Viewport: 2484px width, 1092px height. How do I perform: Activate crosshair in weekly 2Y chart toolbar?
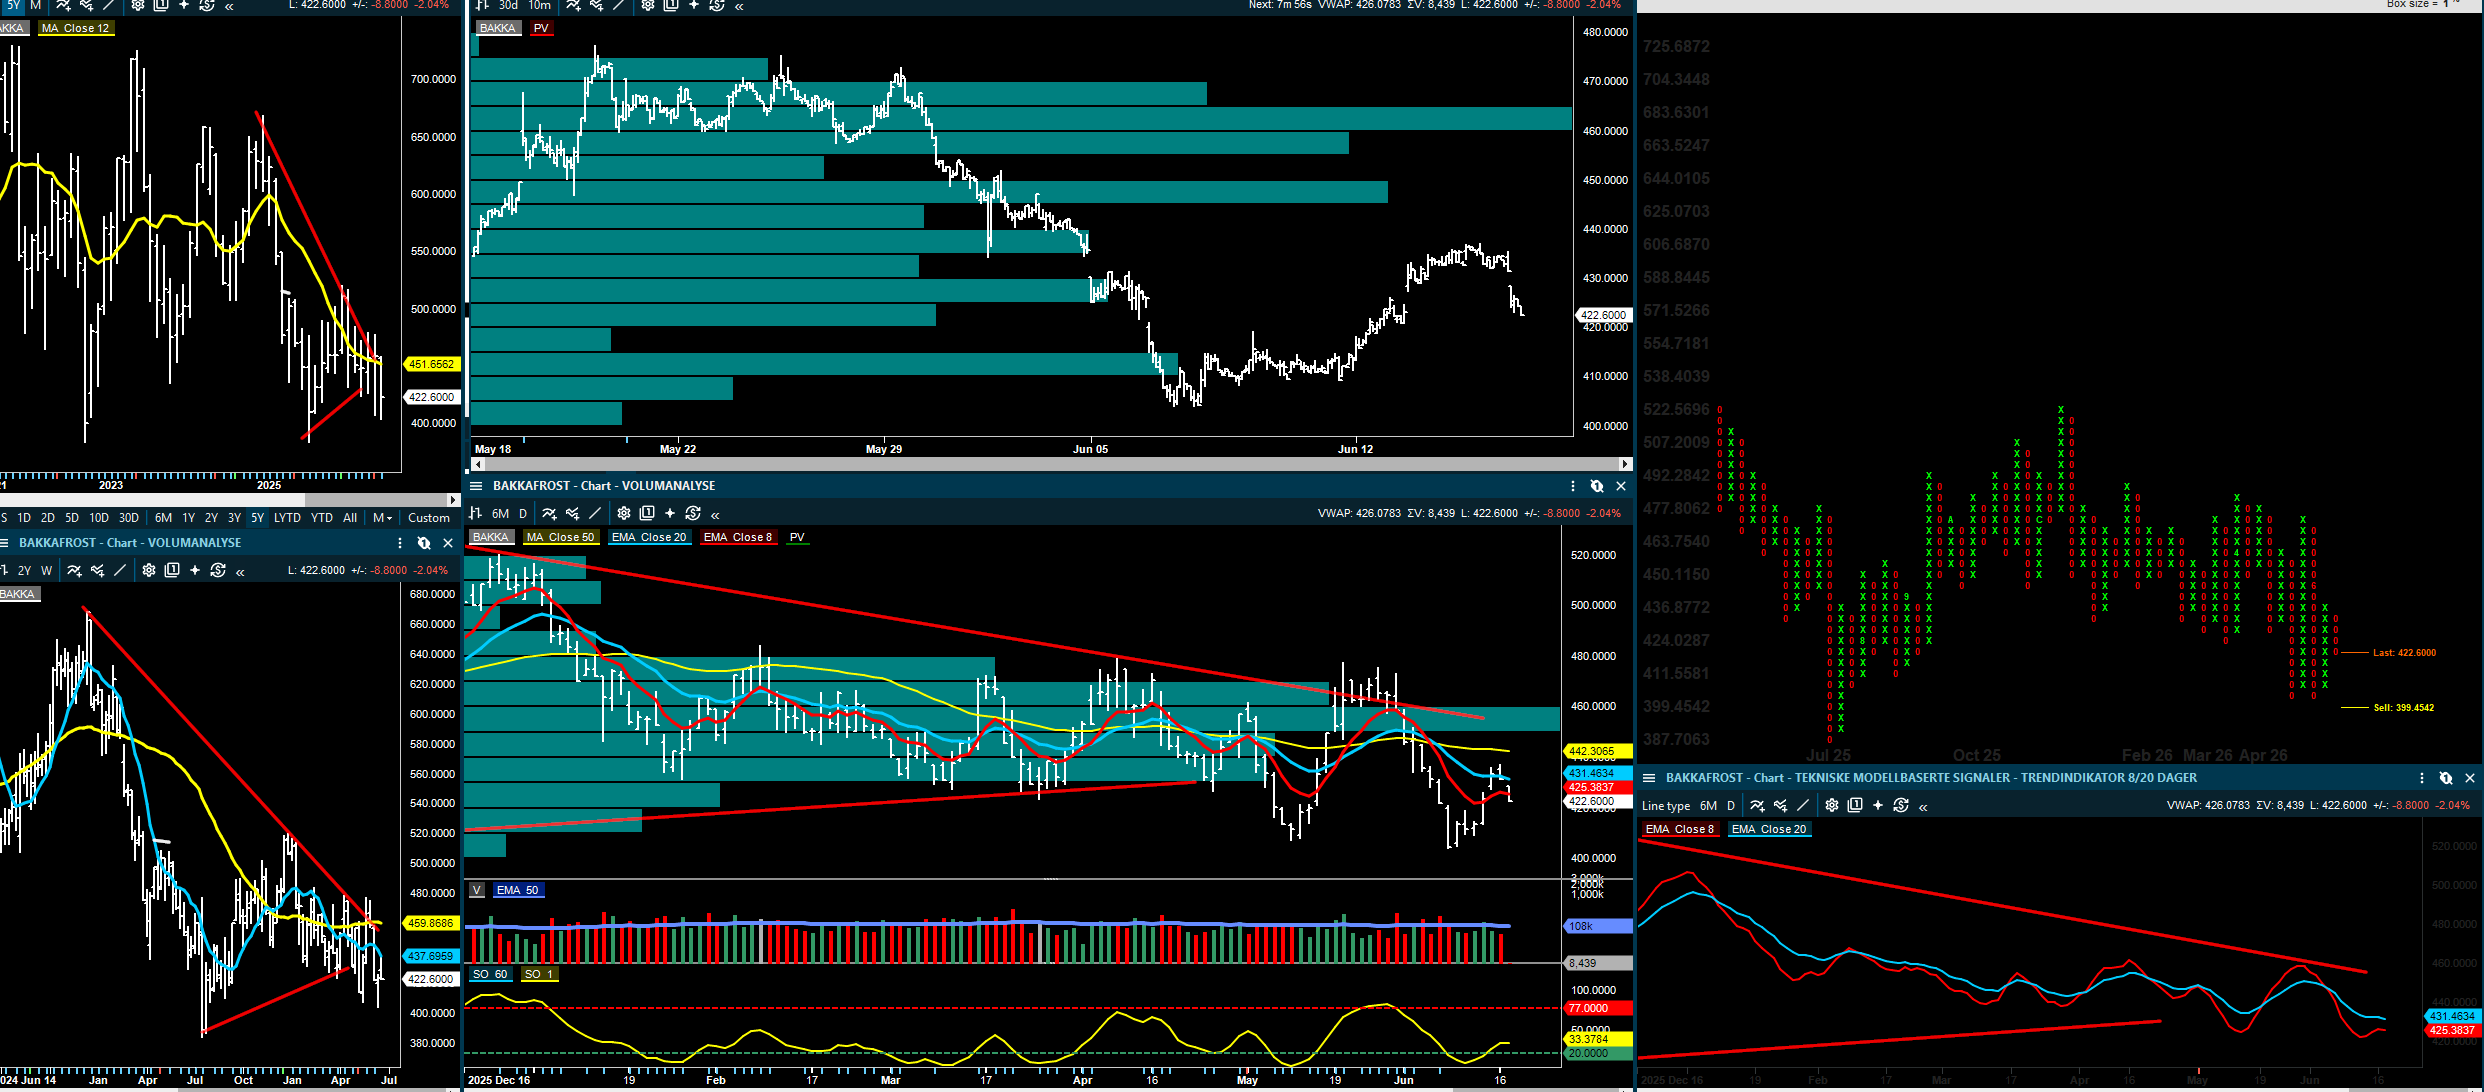tap(195, 570)
